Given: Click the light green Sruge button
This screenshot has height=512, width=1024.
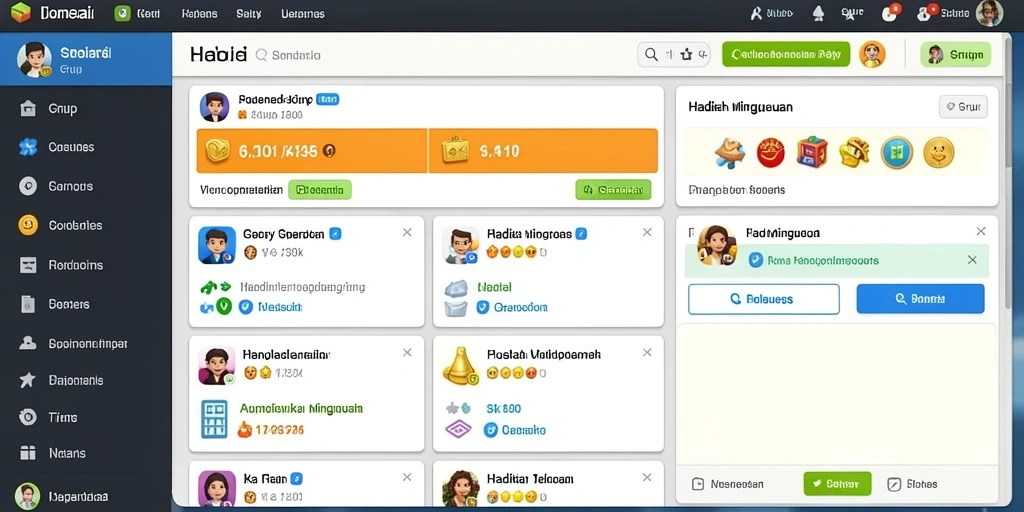Looking at the screenshot, I should pyautogui.click(x=955, y=55).
